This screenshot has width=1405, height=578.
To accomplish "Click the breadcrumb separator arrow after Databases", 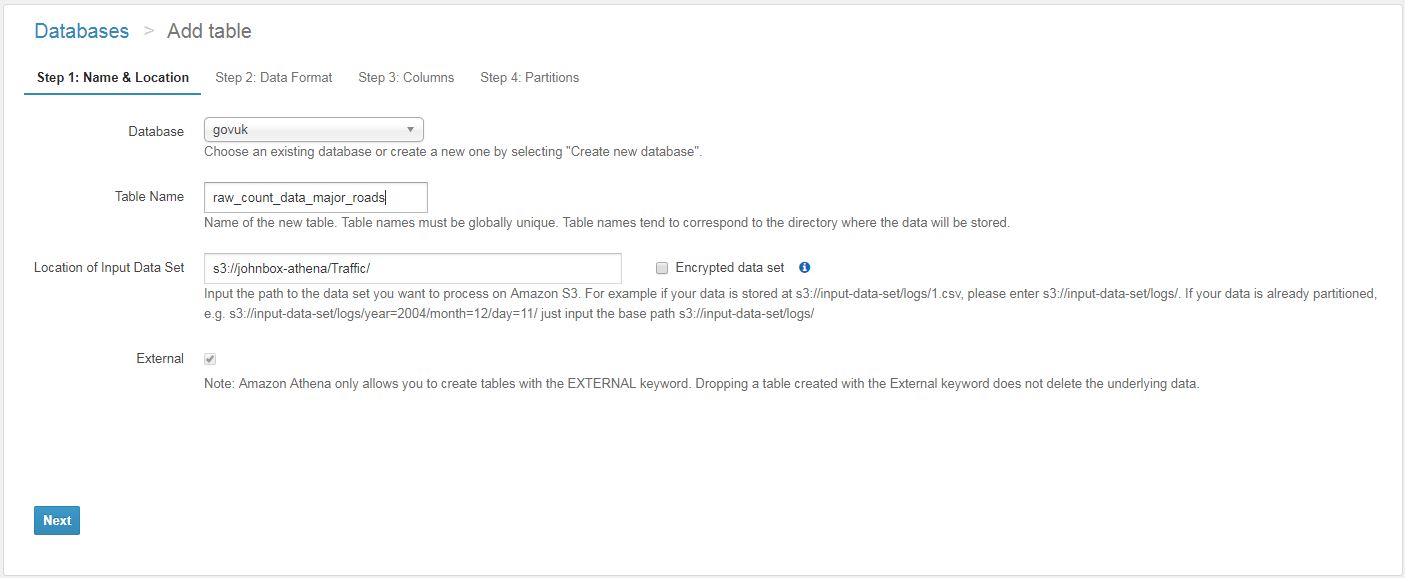I will [148, 31].
